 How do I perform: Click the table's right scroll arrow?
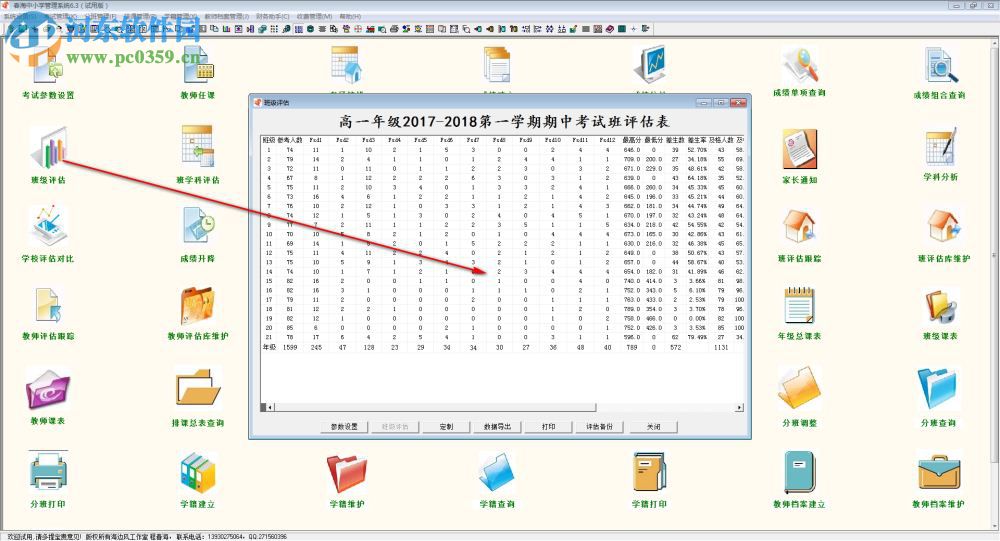(739, 407)
